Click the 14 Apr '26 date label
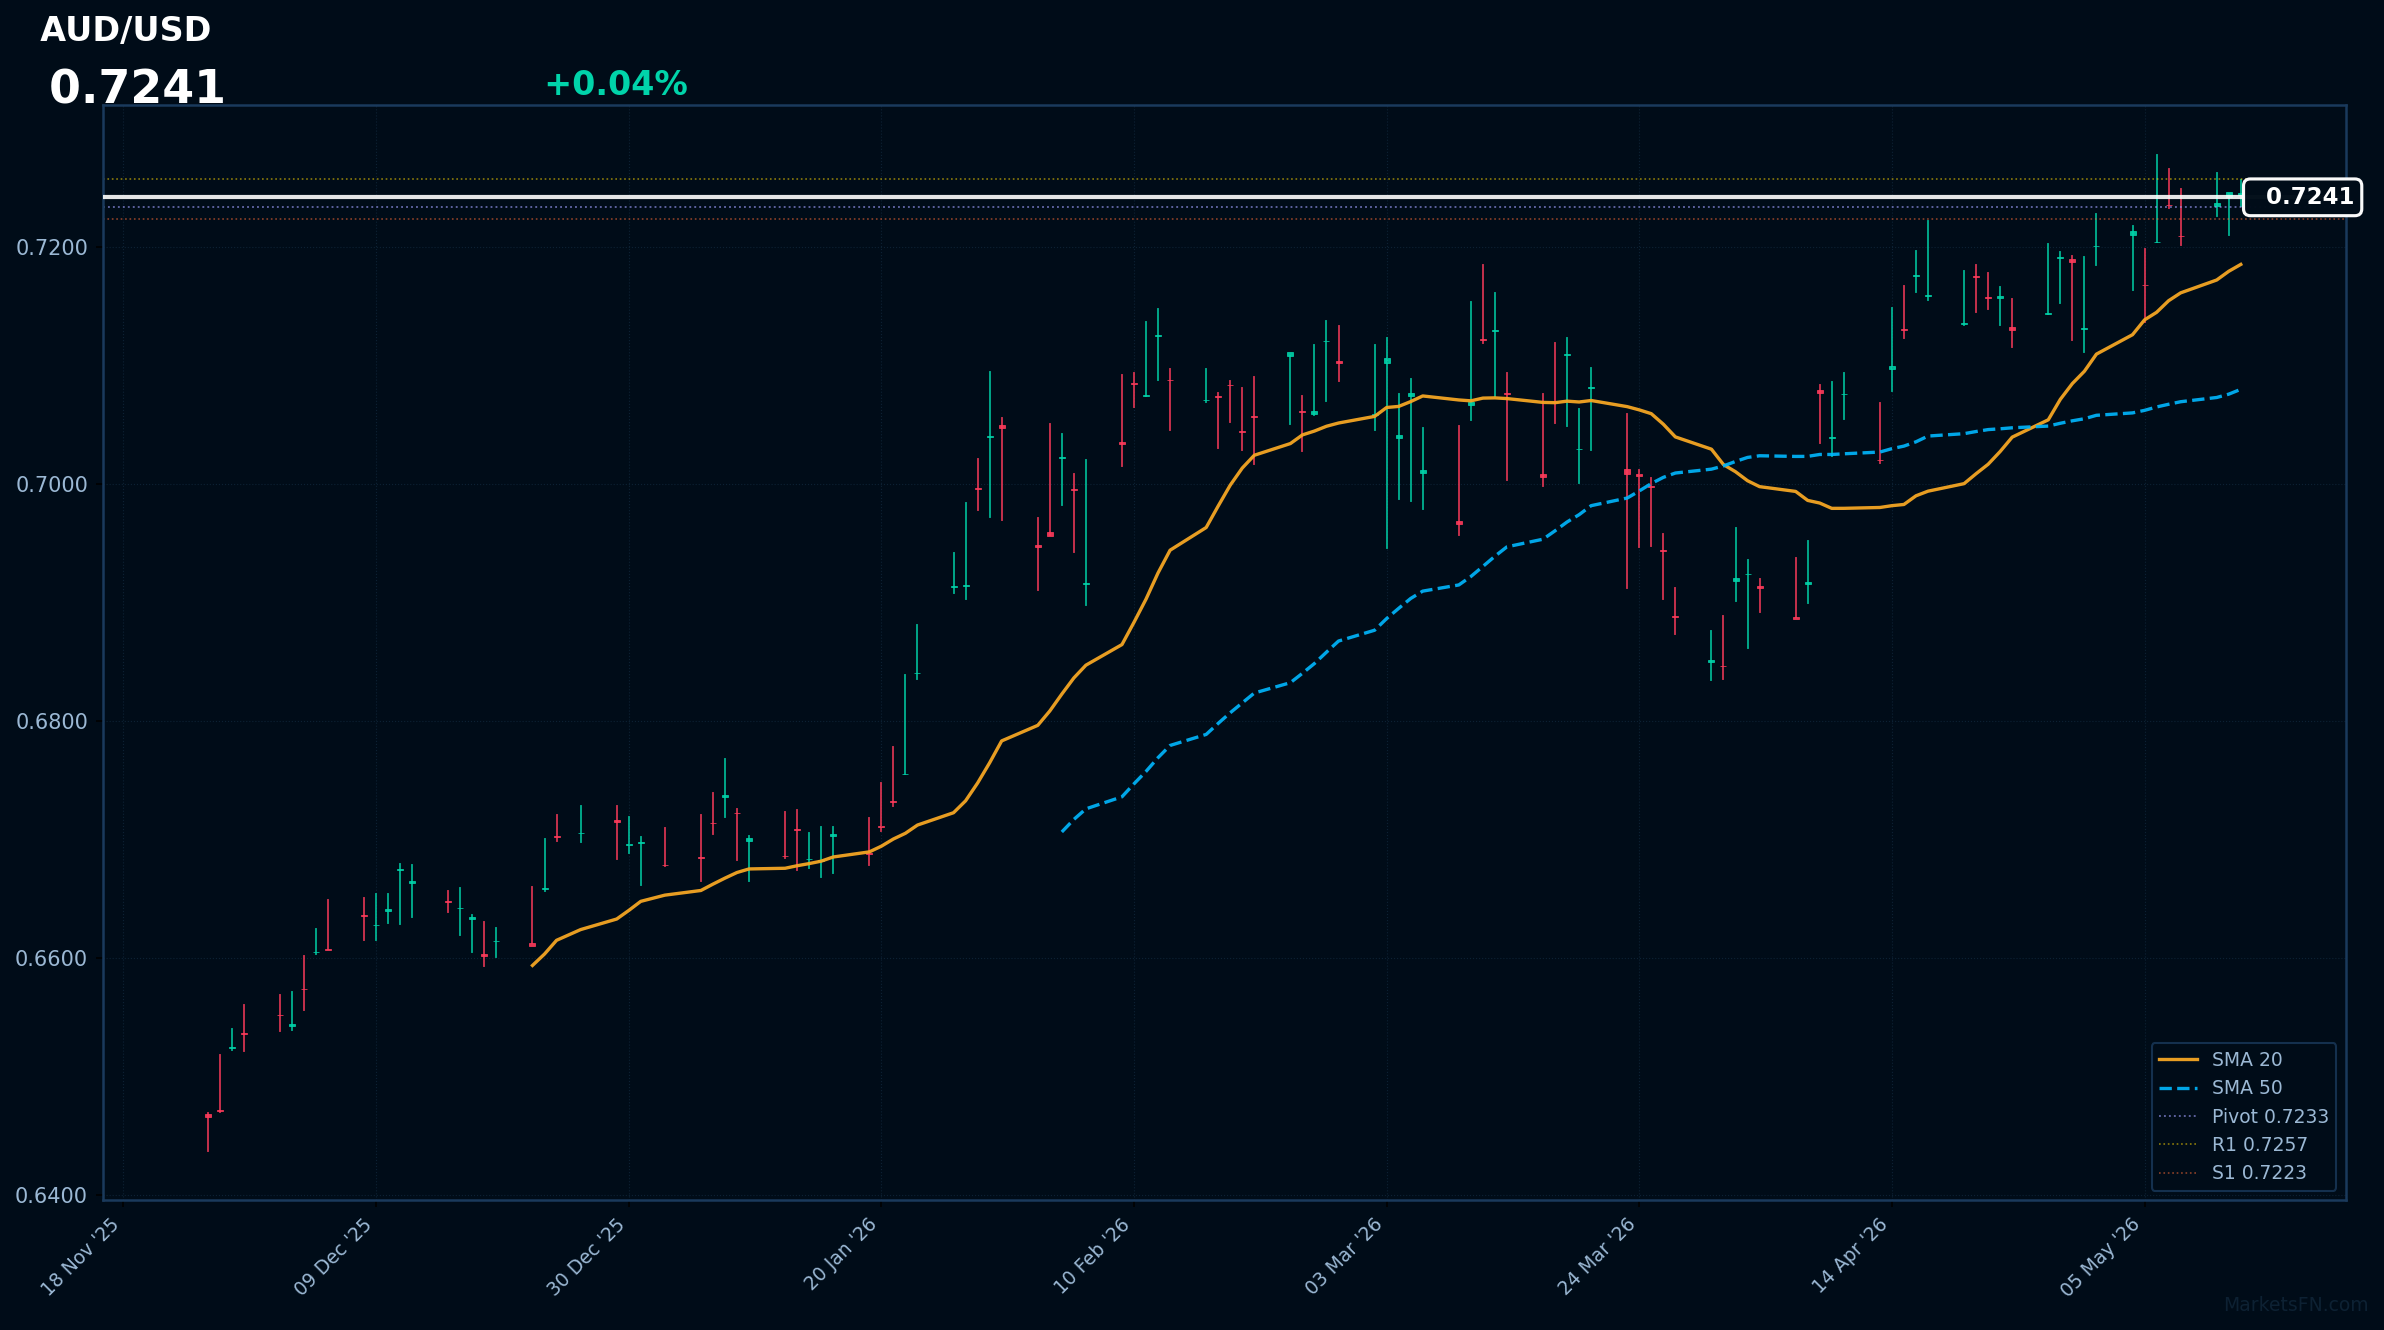The height and width of the screenshot is (1330, 2384). (x=1850, y=1256)
